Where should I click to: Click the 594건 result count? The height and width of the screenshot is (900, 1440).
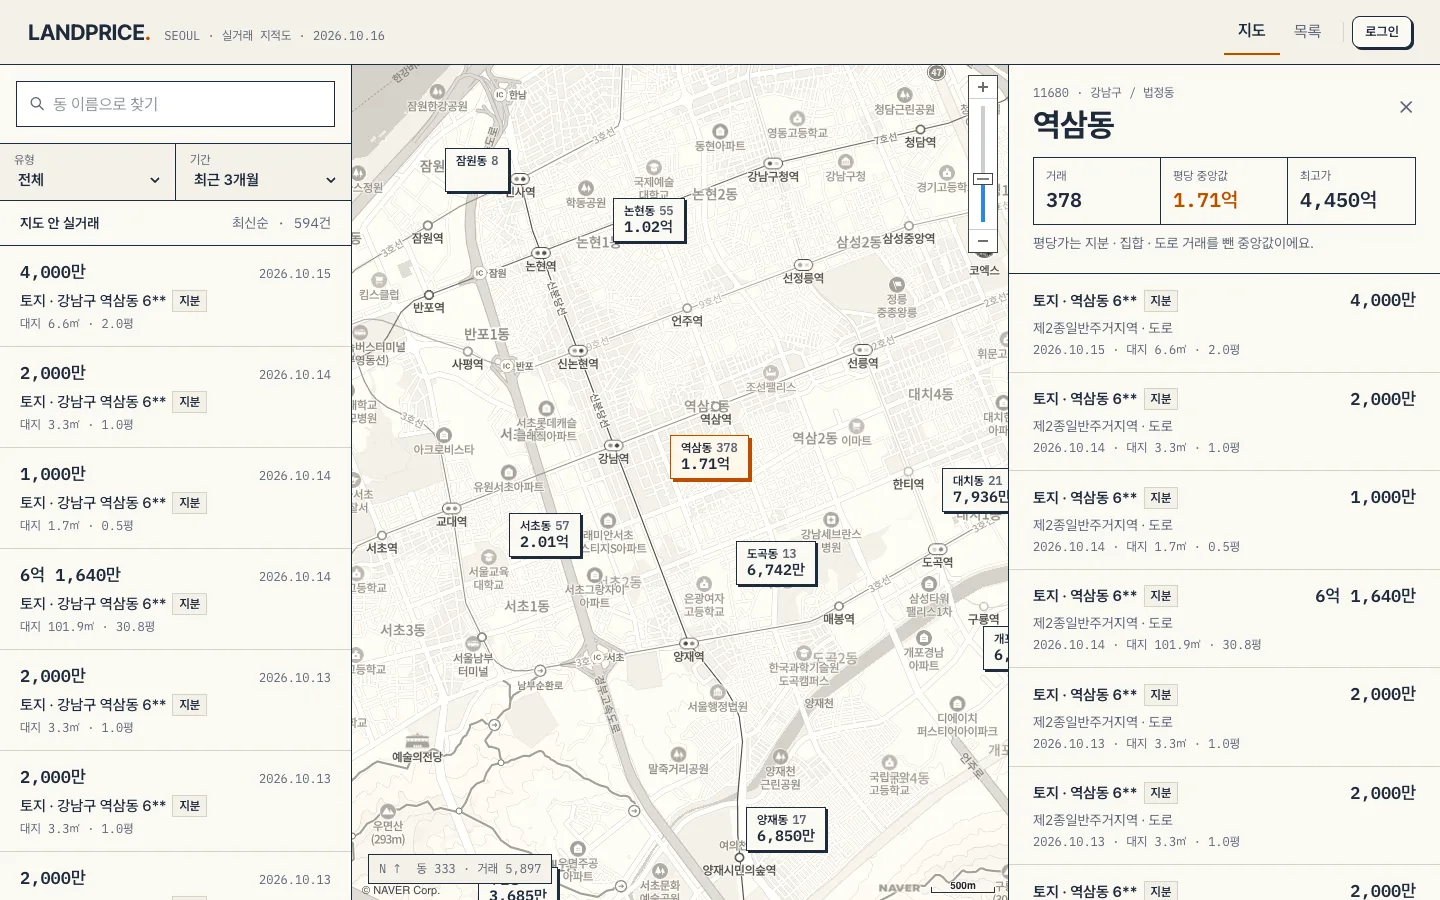pos(312,223)
